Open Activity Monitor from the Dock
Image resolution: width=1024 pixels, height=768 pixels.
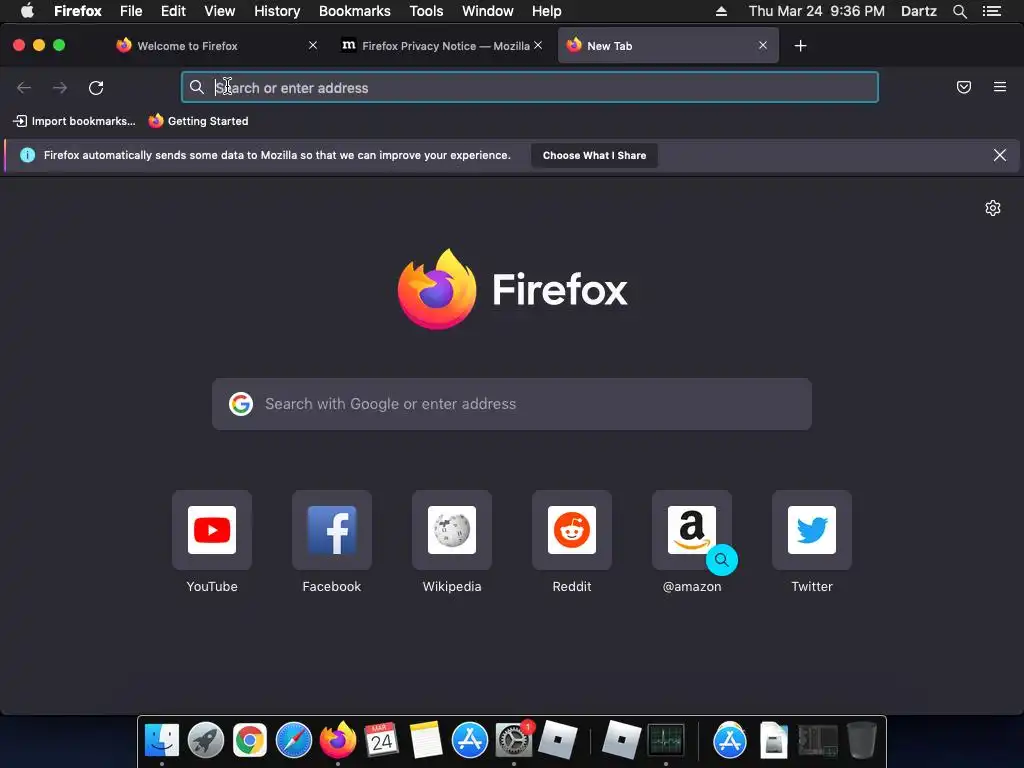(x=666, y=741)
